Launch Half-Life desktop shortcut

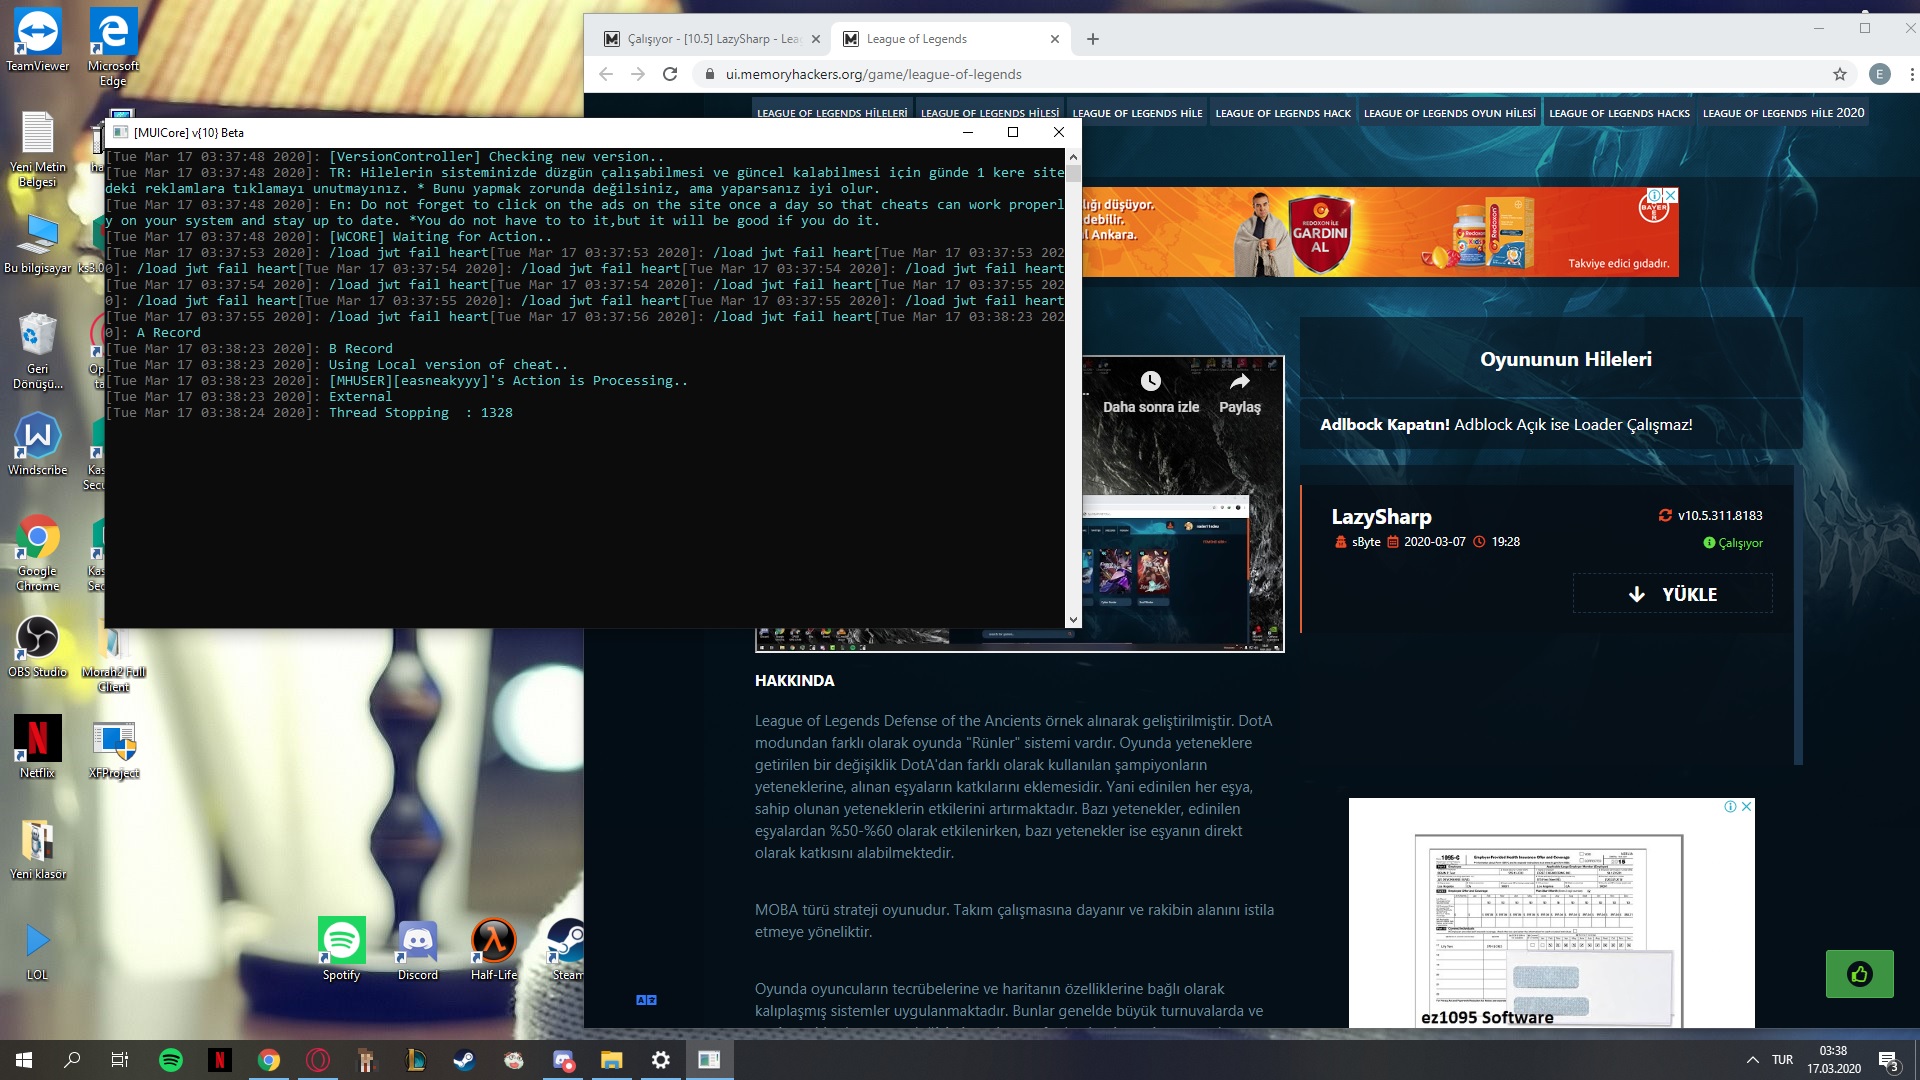(x=493, y=949)
